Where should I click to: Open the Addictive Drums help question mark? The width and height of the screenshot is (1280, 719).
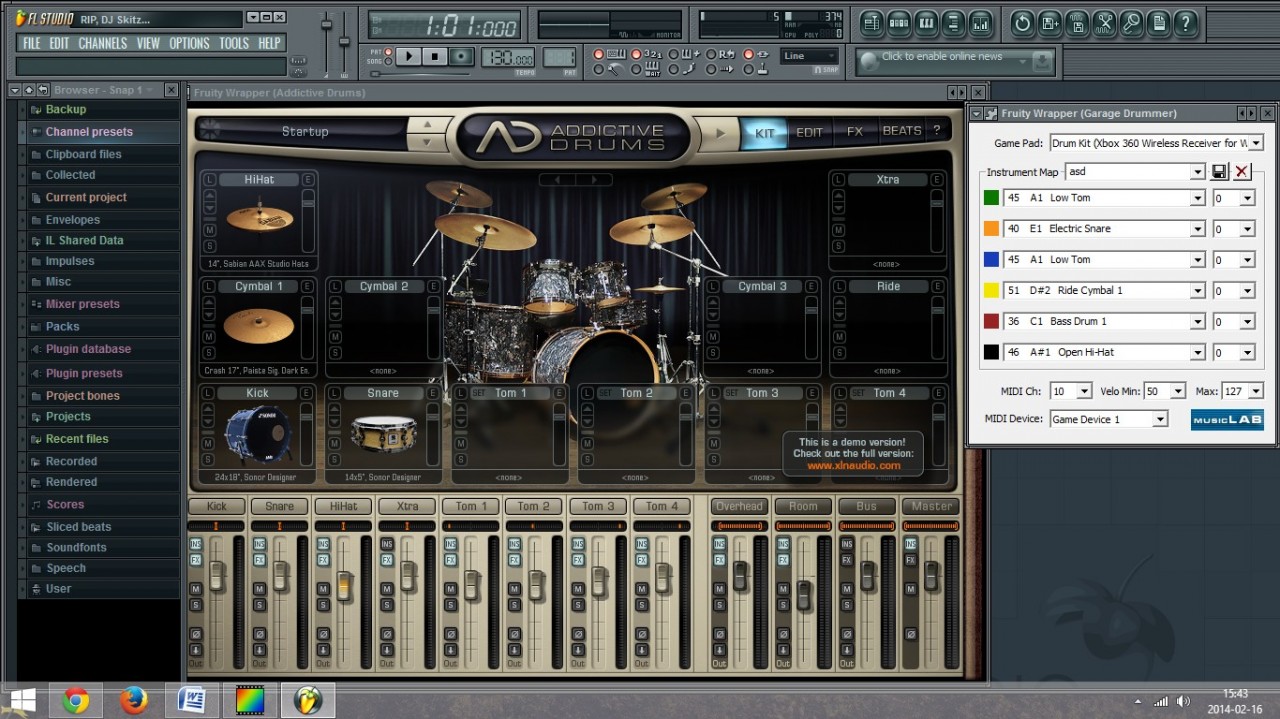tap(937, 131)
